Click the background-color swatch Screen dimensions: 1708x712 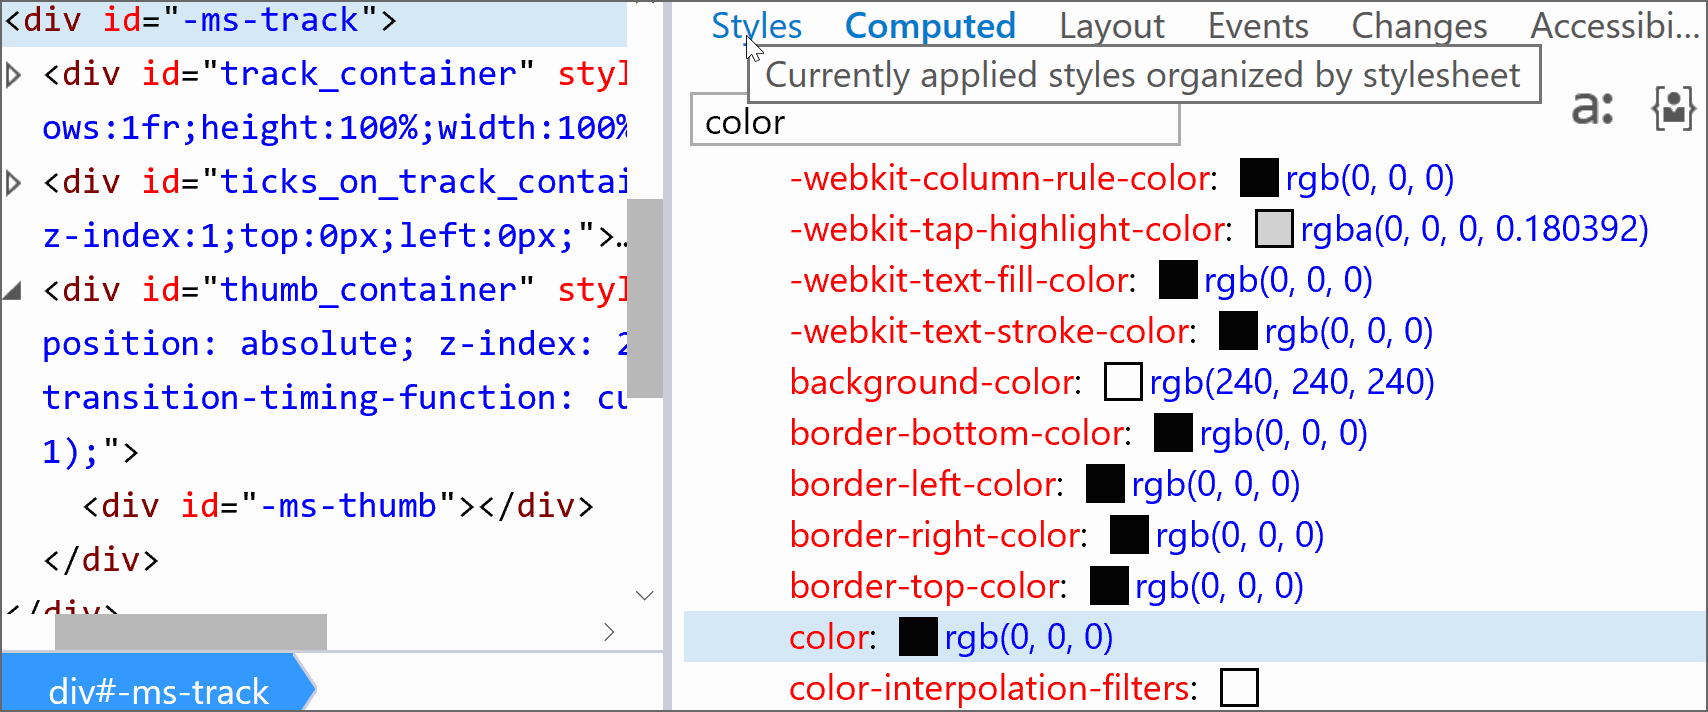tap(1122, 382)
